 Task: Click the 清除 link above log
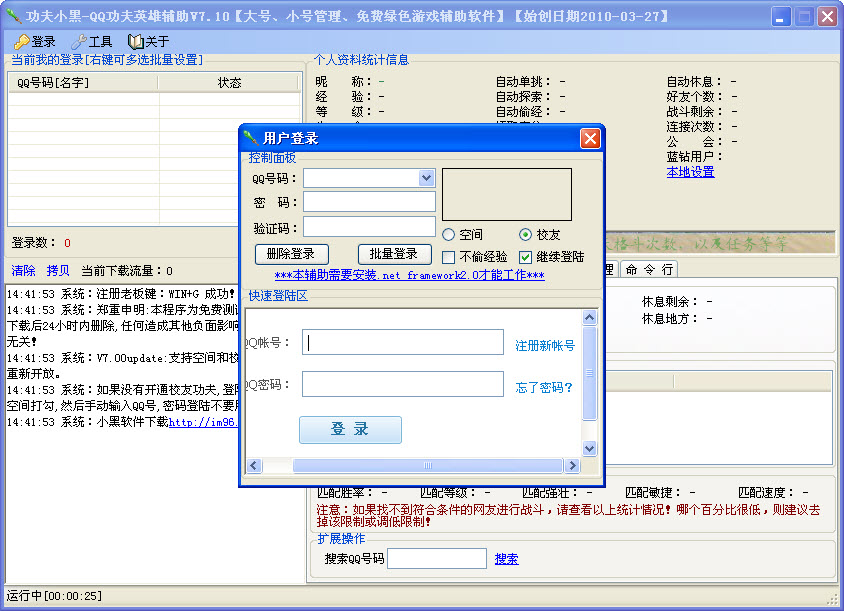pos(24,271)
